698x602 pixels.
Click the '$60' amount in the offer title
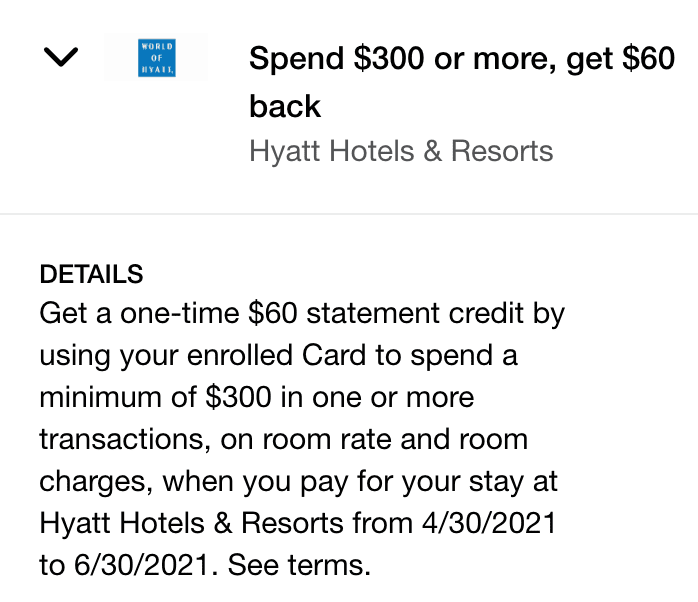coord(649,58)
